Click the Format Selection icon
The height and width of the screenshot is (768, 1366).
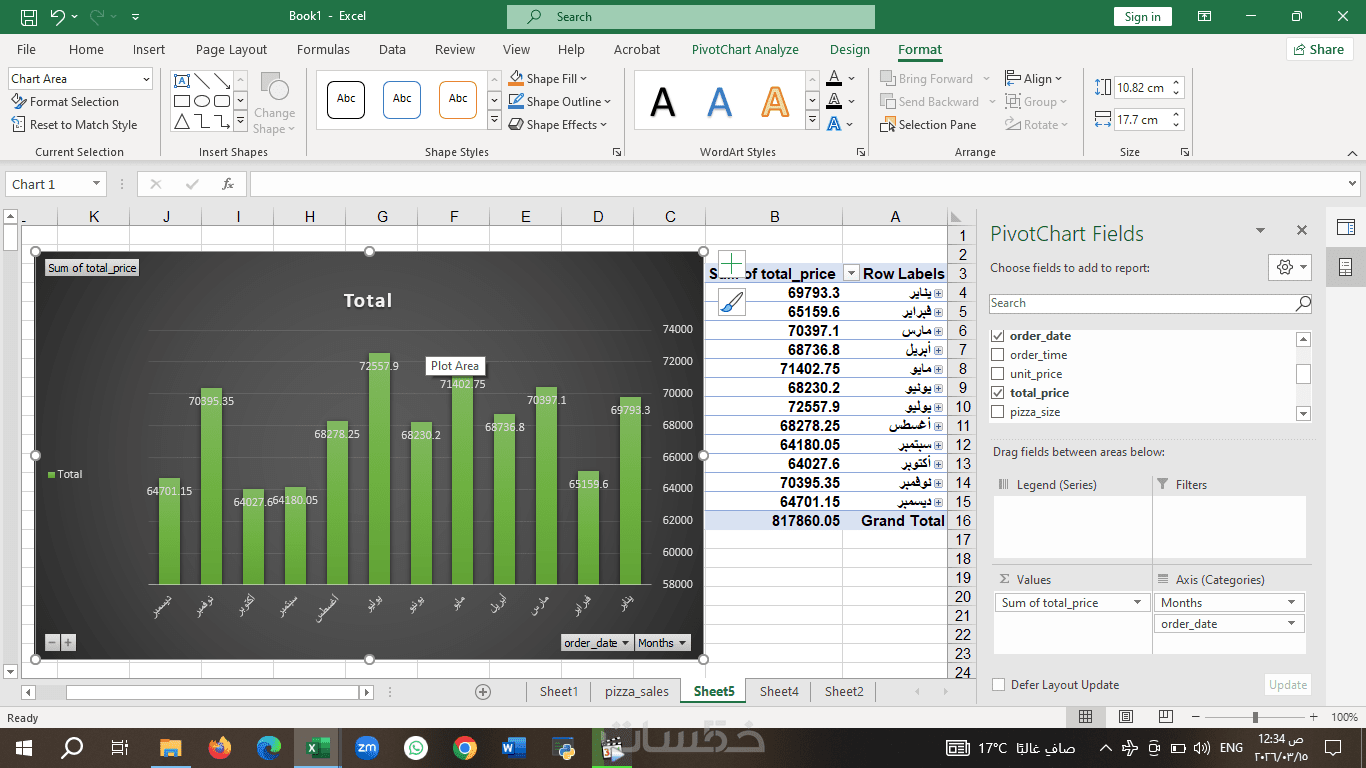(18, 102)
